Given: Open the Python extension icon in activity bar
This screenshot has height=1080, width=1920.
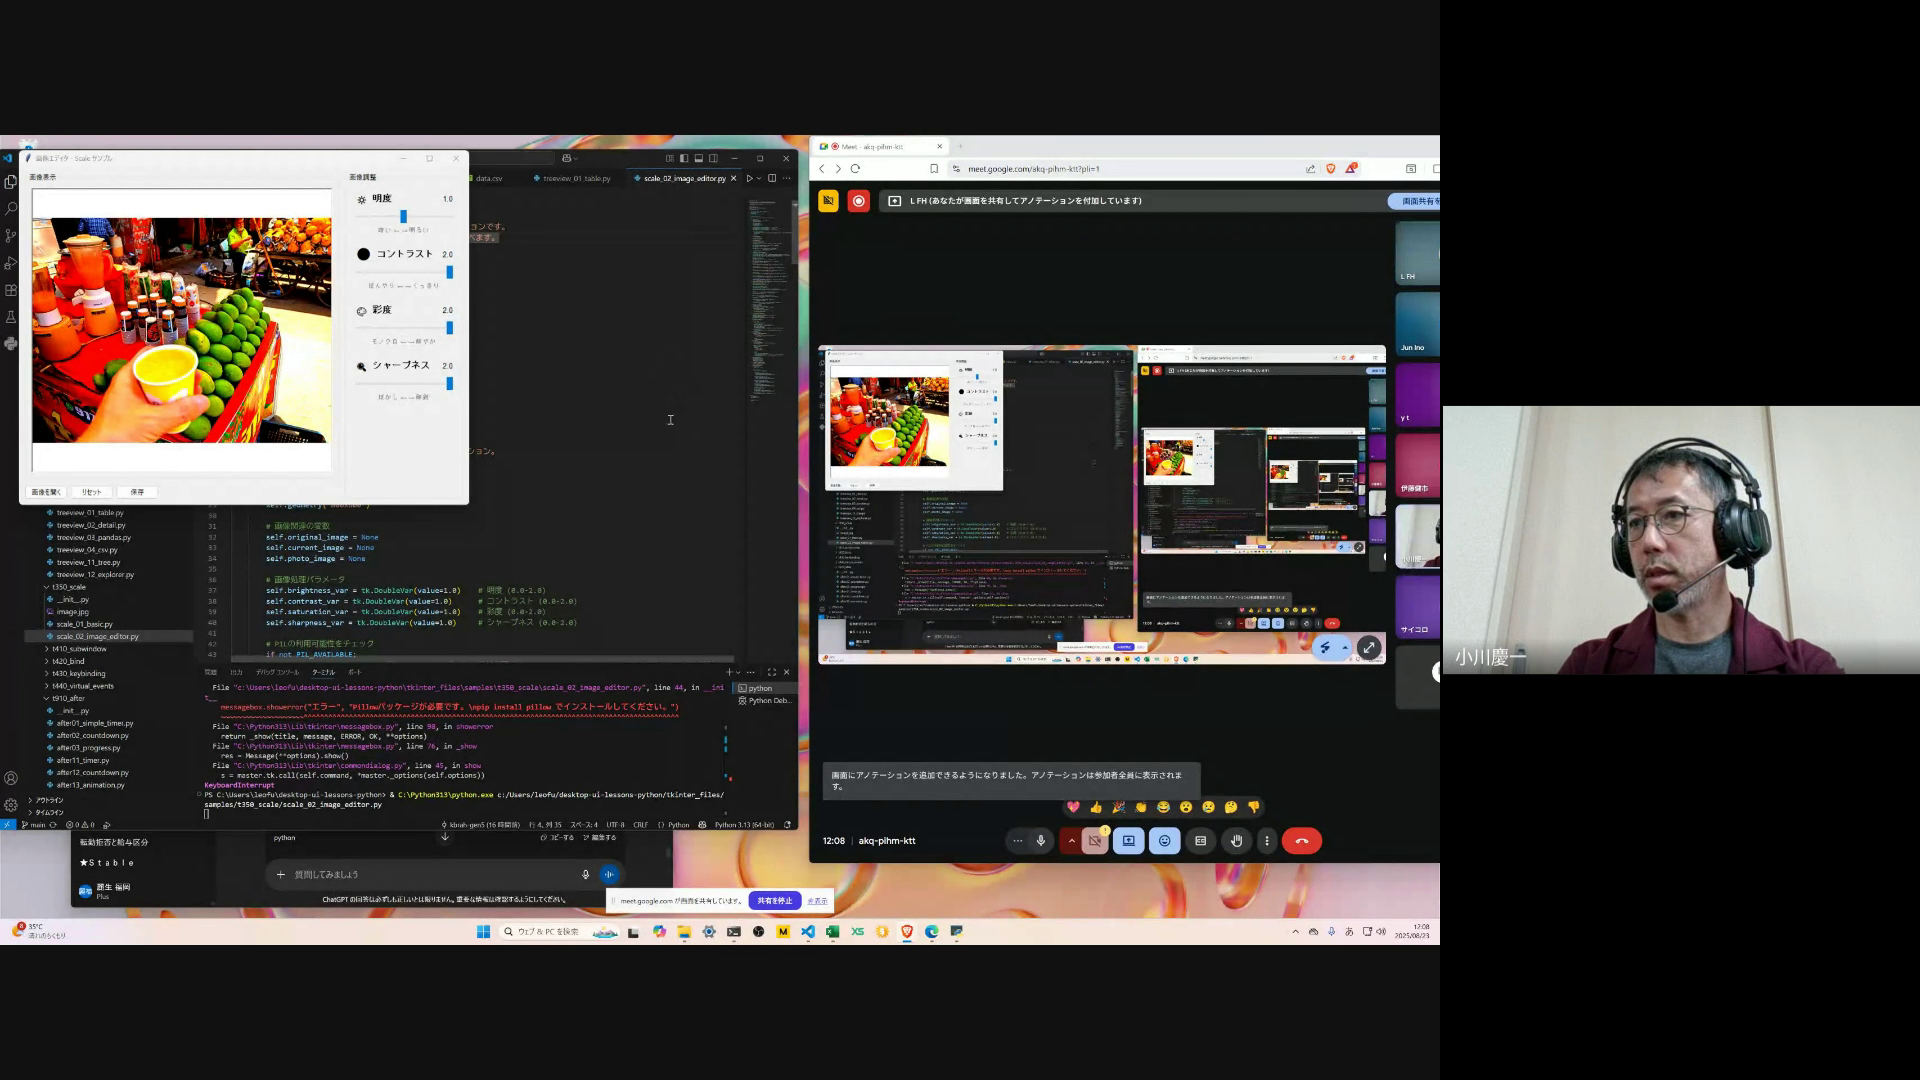Looking at the screenshot, I should click(11, 343).
